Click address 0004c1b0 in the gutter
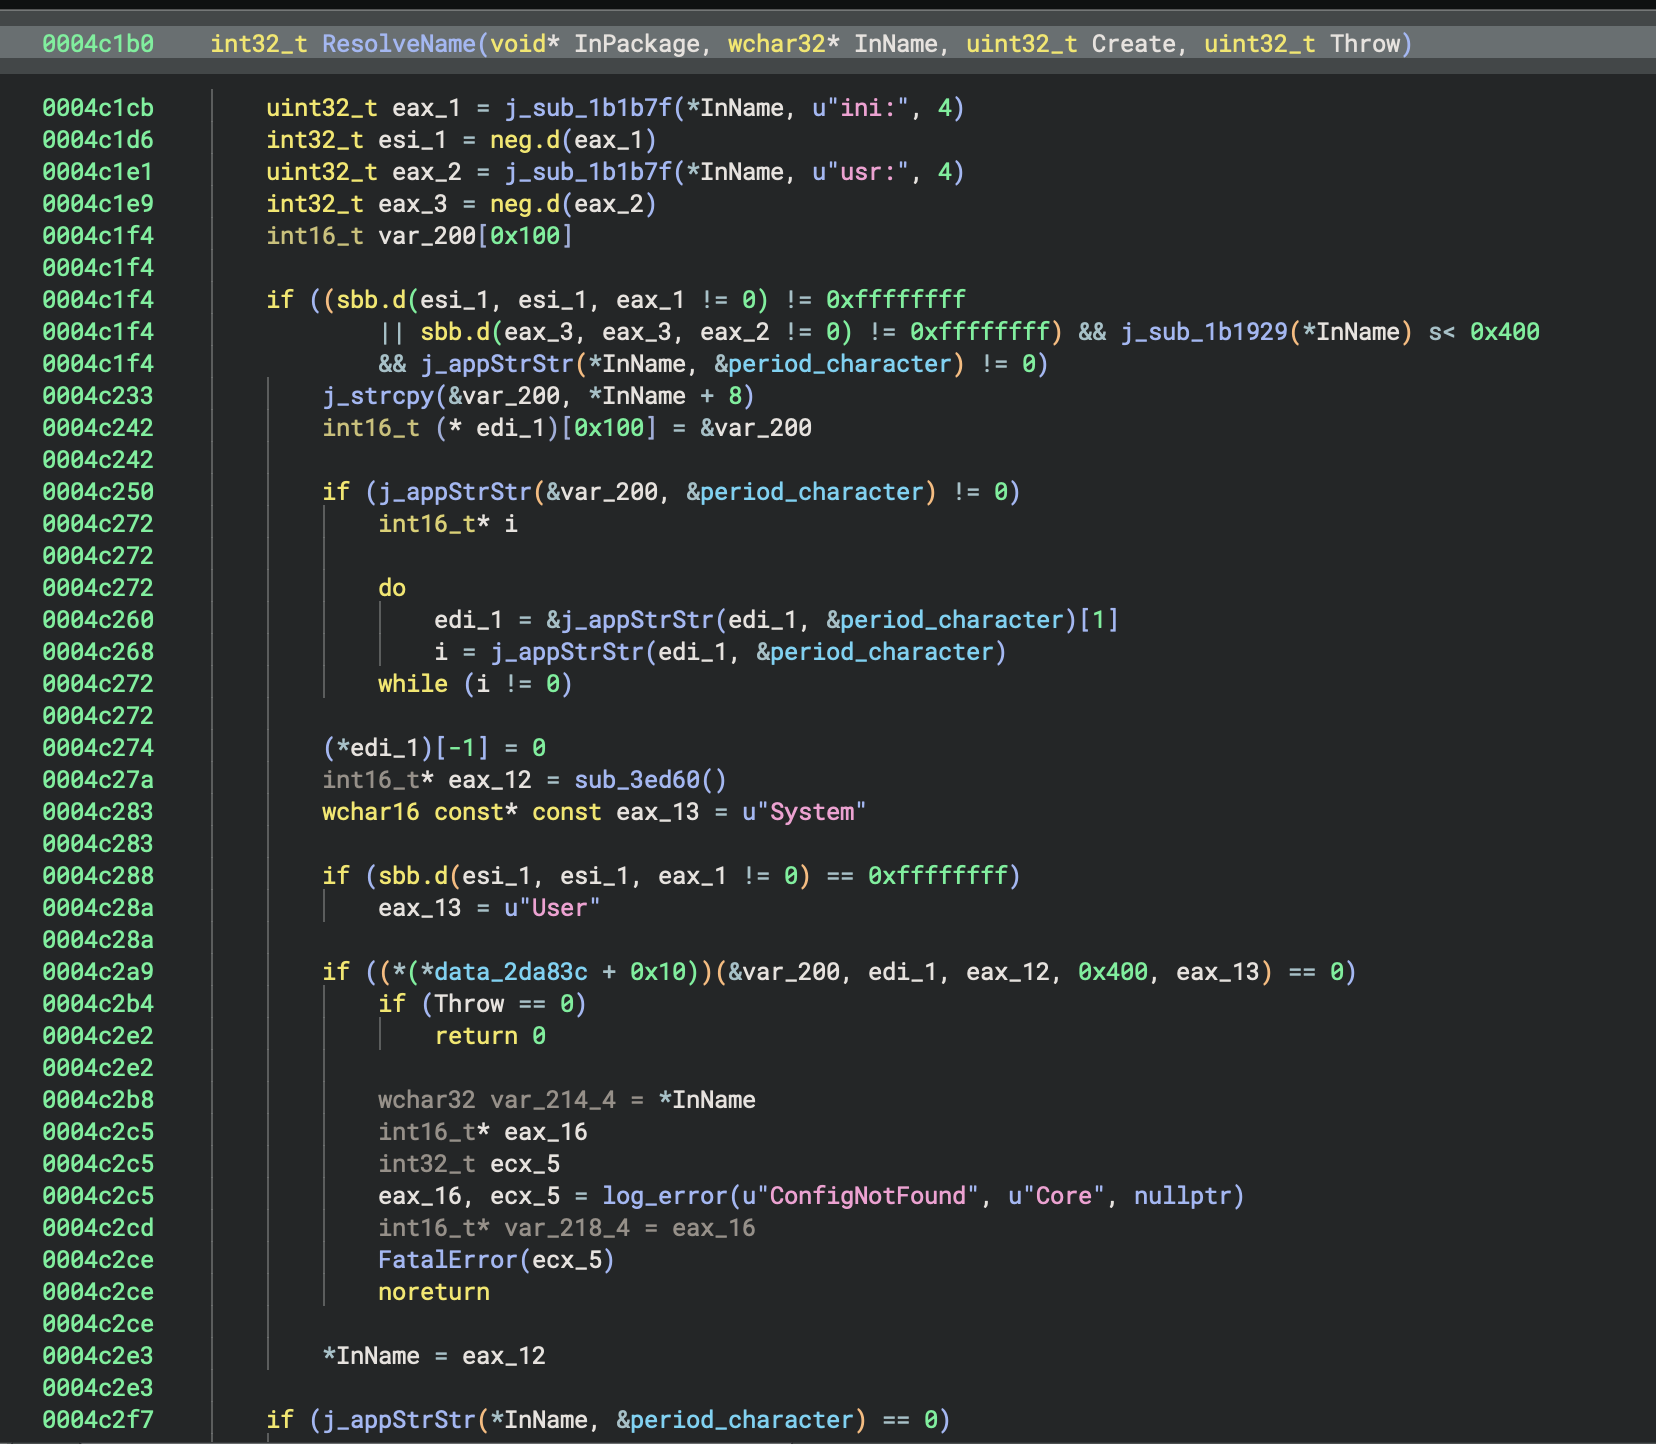This screenshot has width=1656, height=1444. (x=97, y=44)
